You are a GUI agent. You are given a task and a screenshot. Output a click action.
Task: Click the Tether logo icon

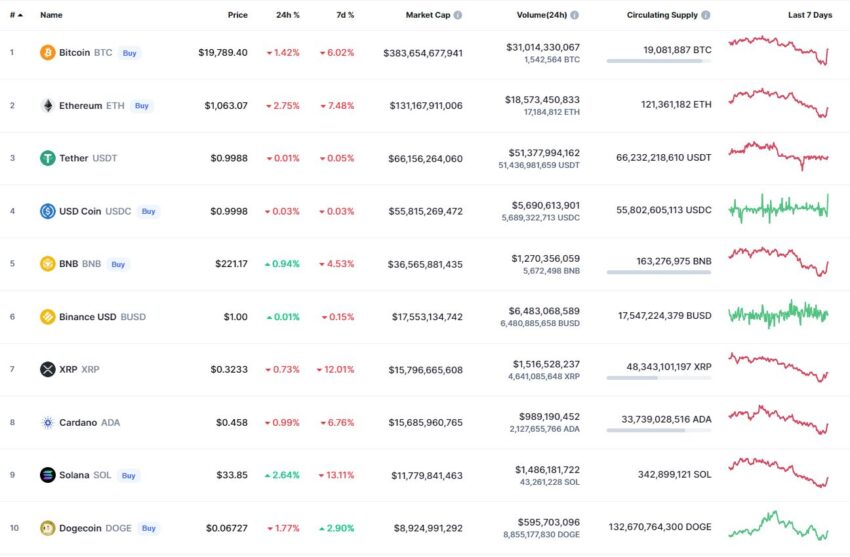(48, 158)
